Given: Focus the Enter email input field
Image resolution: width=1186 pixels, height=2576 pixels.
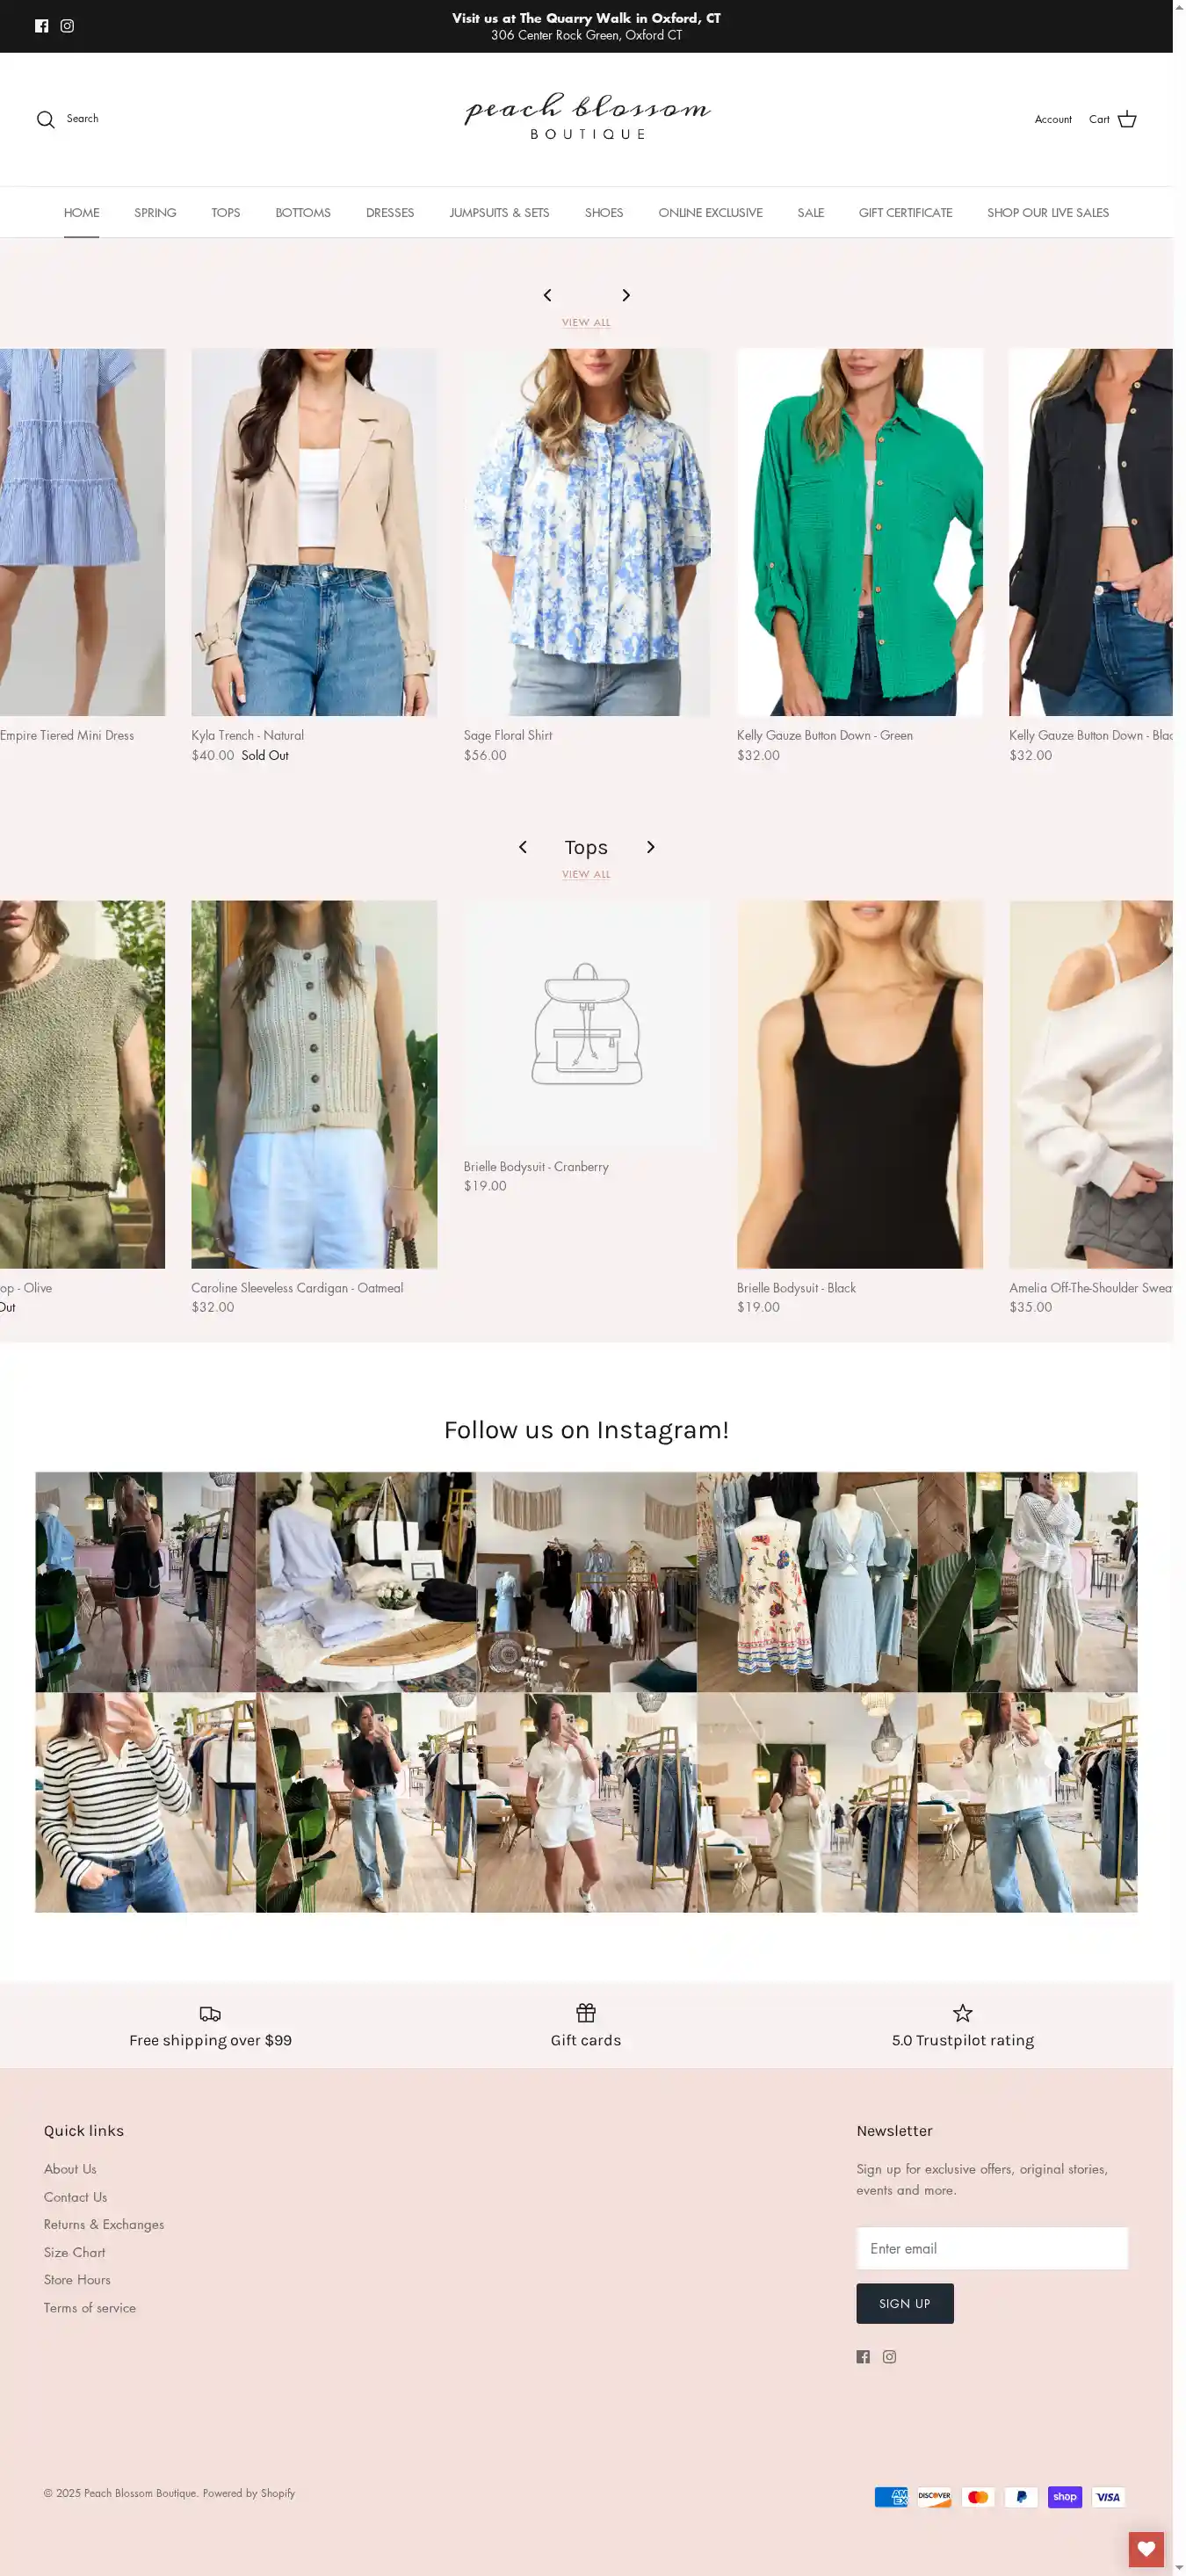Looking at the screenshot, I should coord(991,2248).
